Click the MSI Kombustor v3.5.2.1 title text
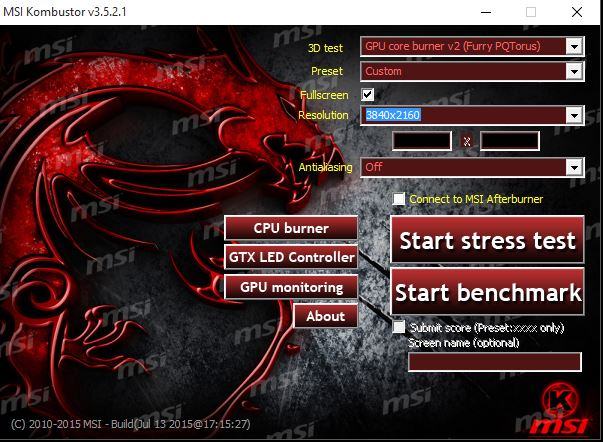 click(x=65, y=12)
